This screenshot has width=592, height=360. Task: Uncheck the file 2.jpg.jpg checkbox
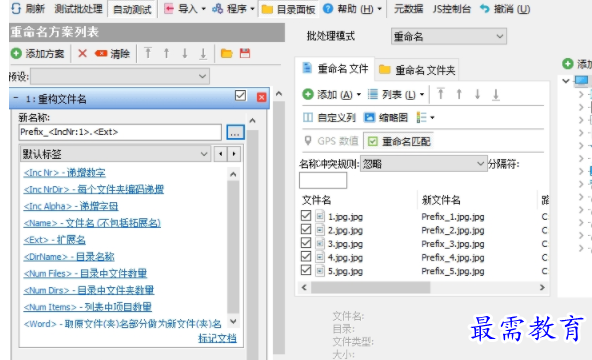click(x=306, y=229)
